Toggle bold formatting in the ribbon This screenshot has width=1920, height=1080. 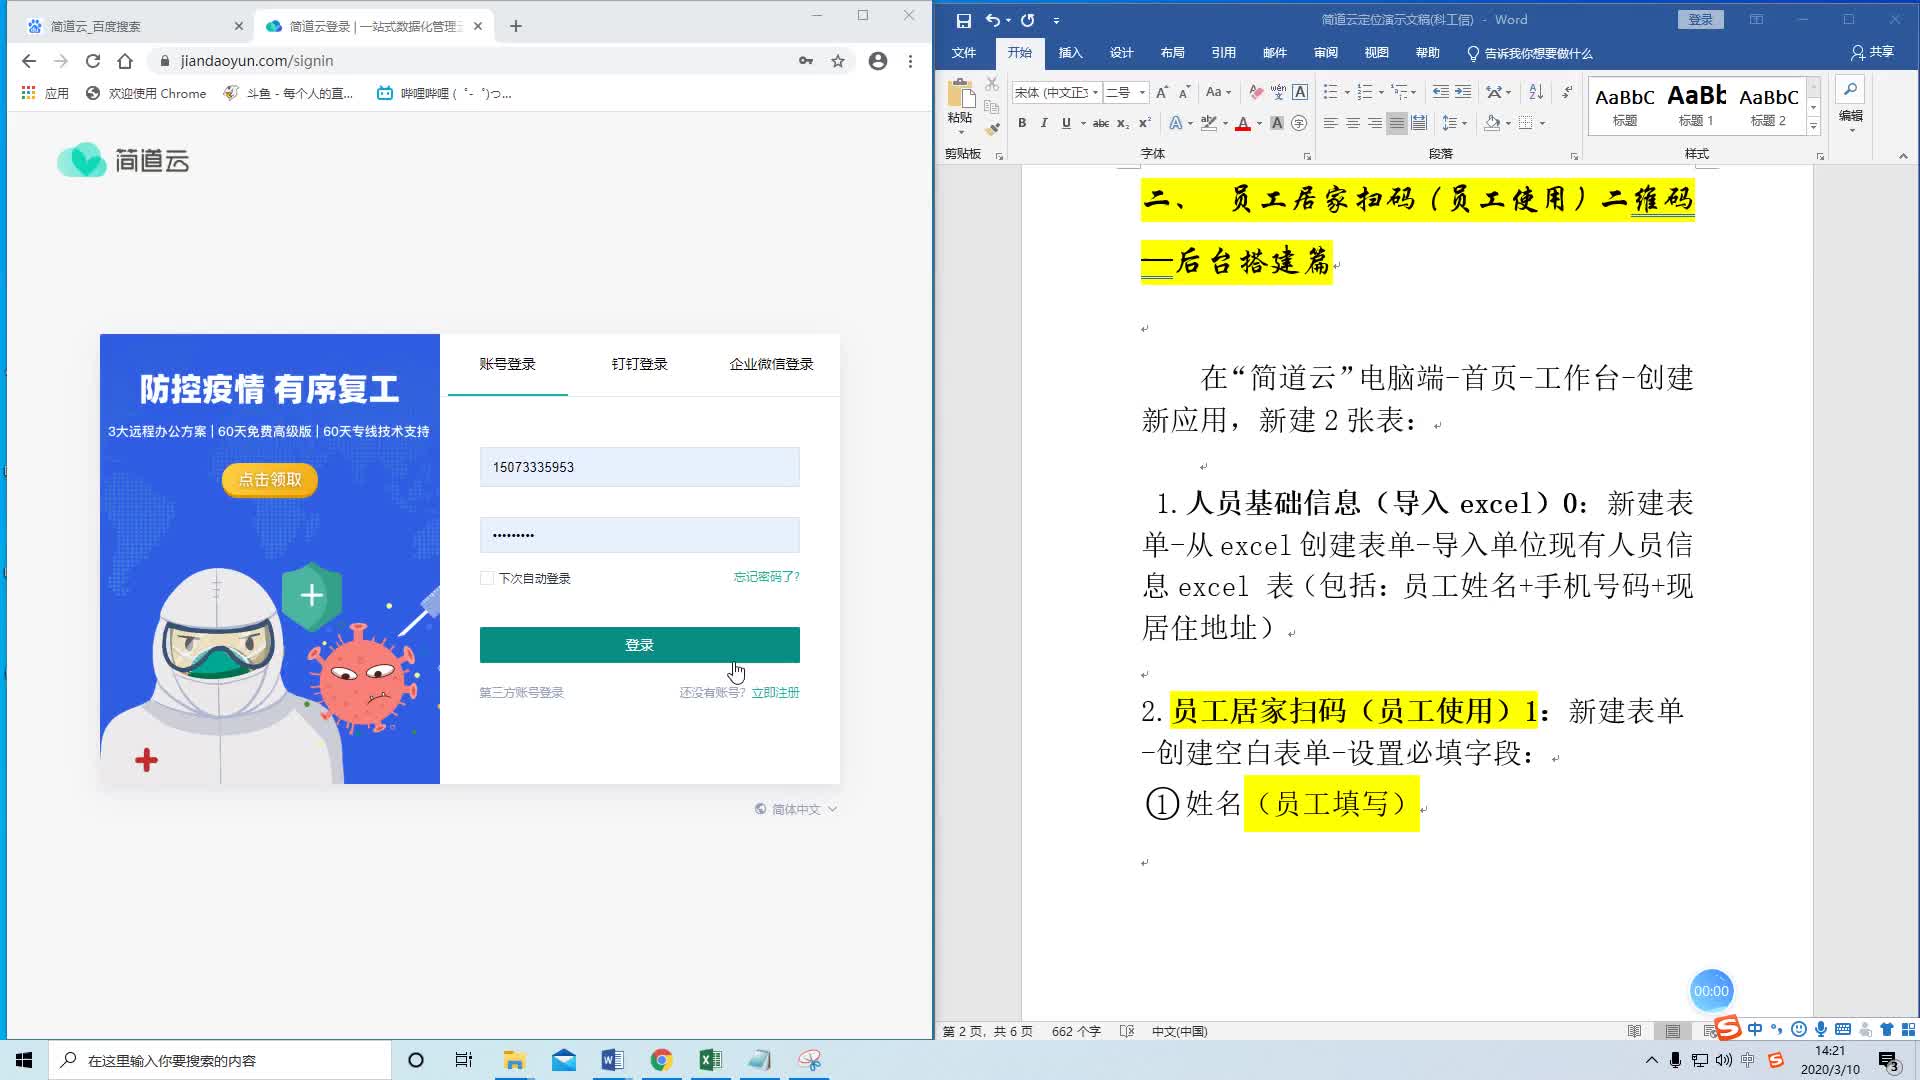point(1022,123)
